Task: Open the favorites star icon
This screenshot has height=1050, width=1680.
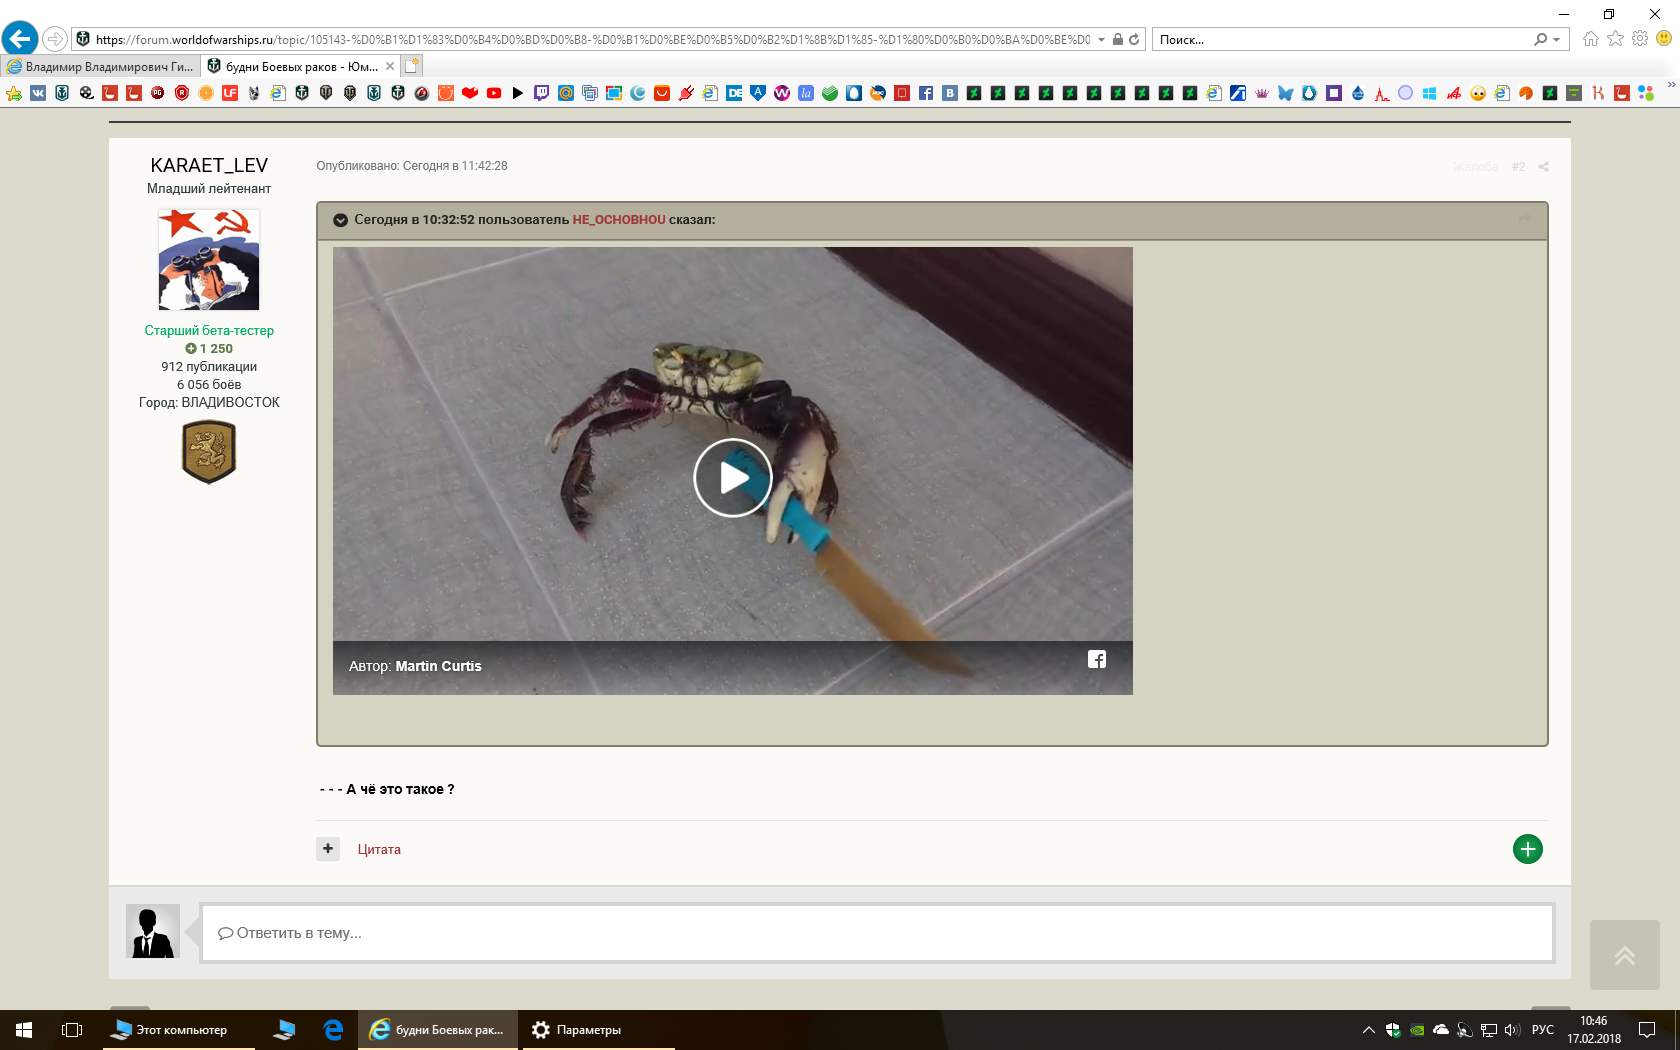Action: pyautogui.click(x=1615, y=39)
